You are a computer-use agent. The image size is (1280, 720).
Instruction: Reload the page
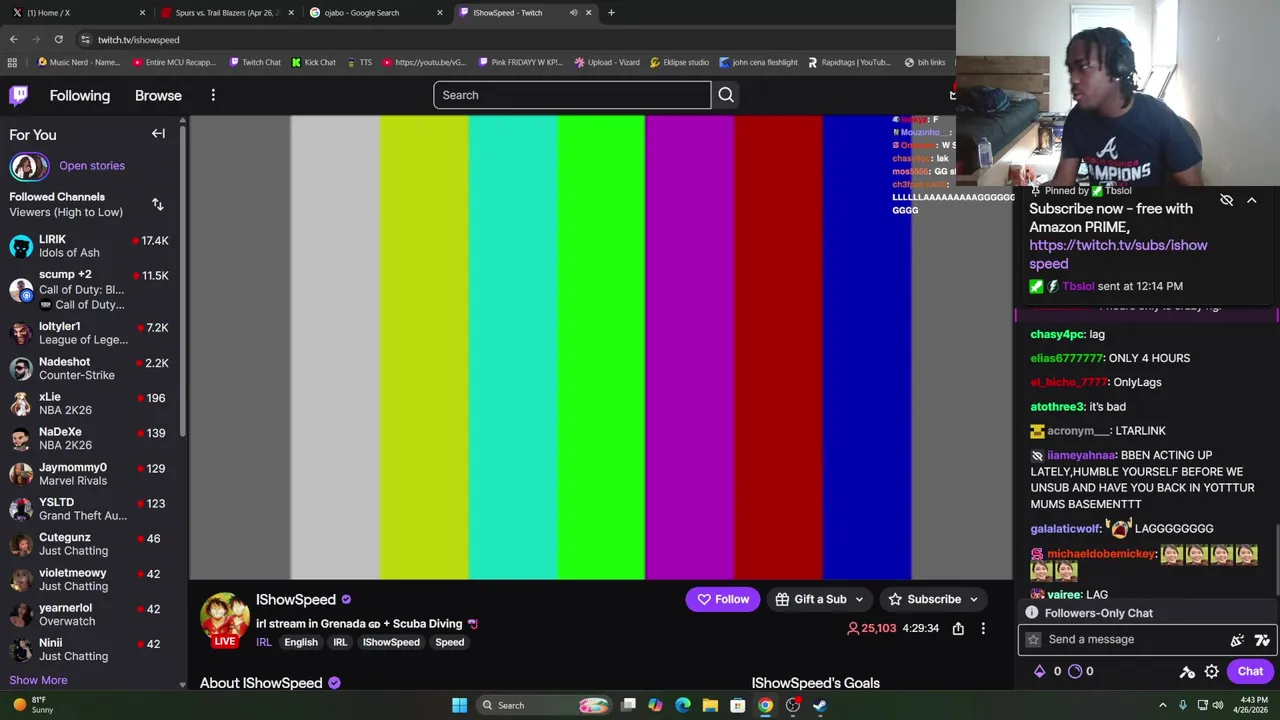click(59, 39)
